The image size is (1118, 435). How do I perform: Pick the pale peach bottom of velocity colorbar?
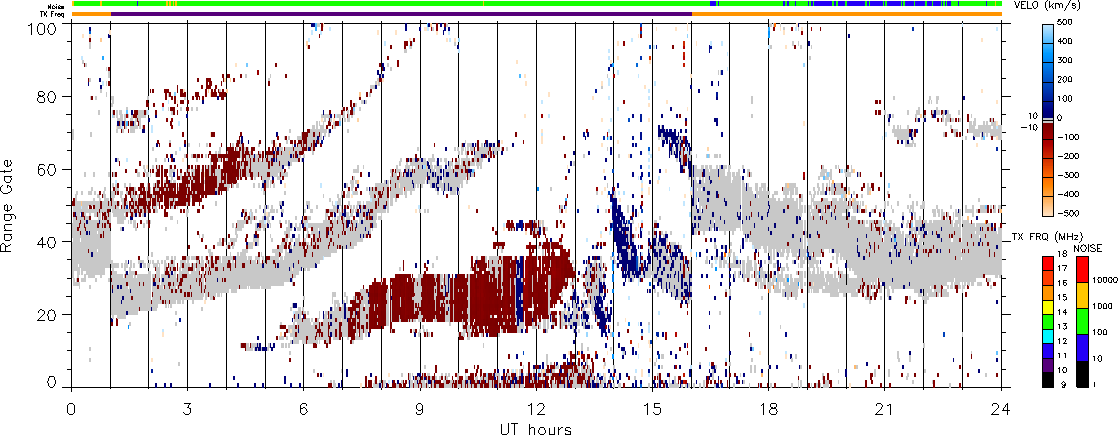[x=1050, y=208]
